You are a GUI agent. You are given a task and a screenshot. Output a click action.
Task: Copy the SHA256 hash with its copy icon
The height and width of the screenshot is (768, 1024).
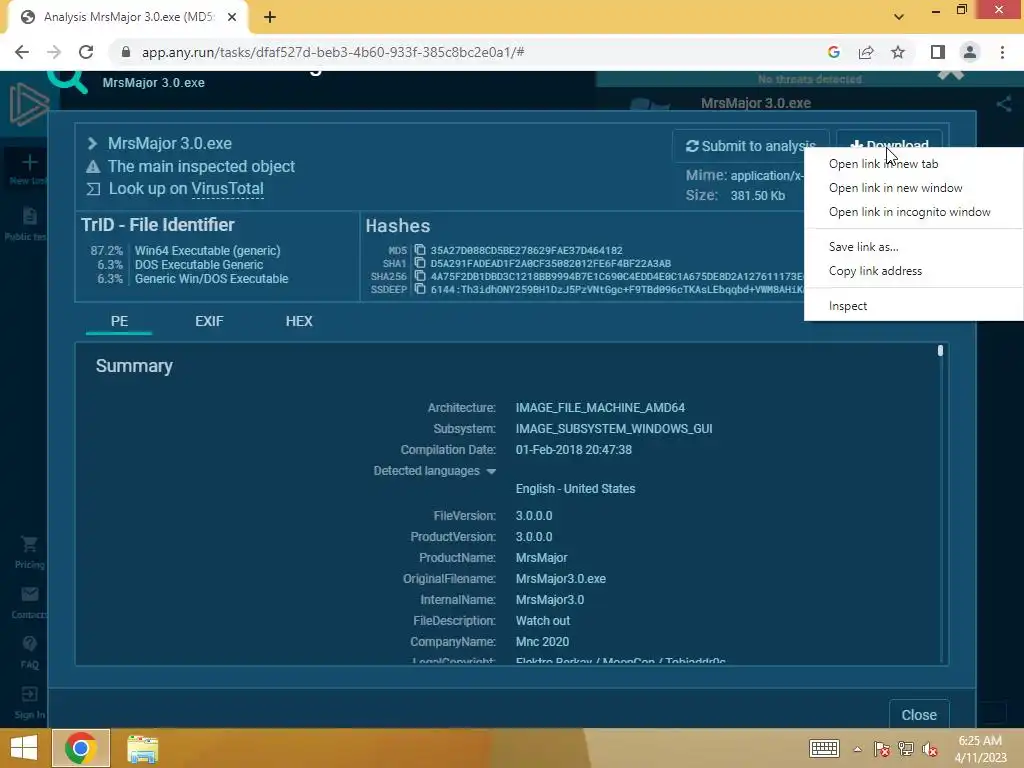click(x=420, y=276)
